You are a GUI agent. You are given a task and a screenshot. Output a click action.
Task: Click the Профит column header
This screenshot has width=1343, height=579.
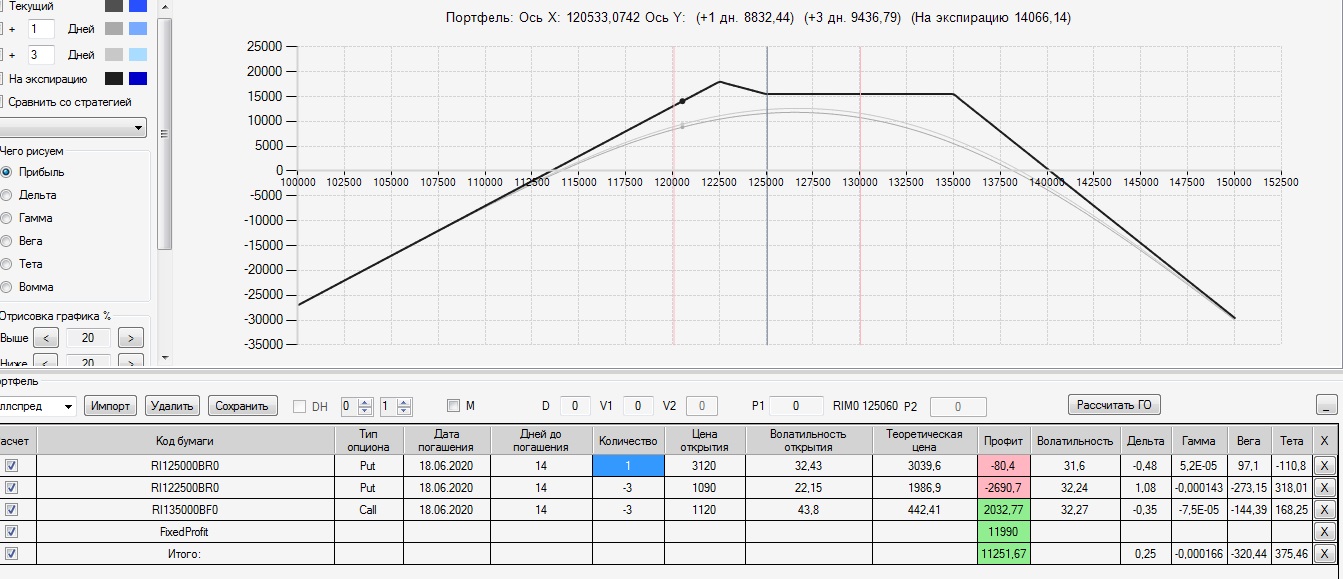pos(1003,440)
